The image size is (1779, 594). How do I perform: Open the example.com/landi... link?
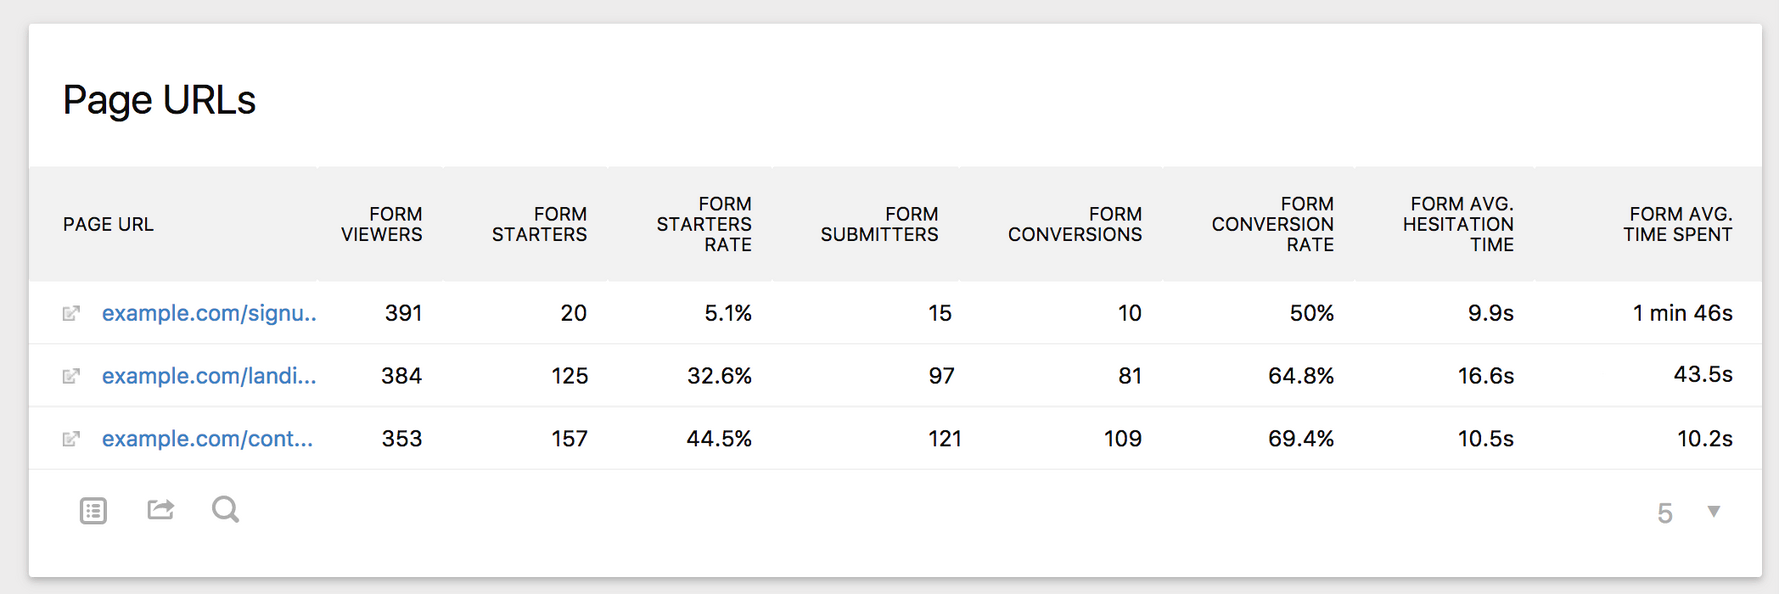click(x=209, y=376)
